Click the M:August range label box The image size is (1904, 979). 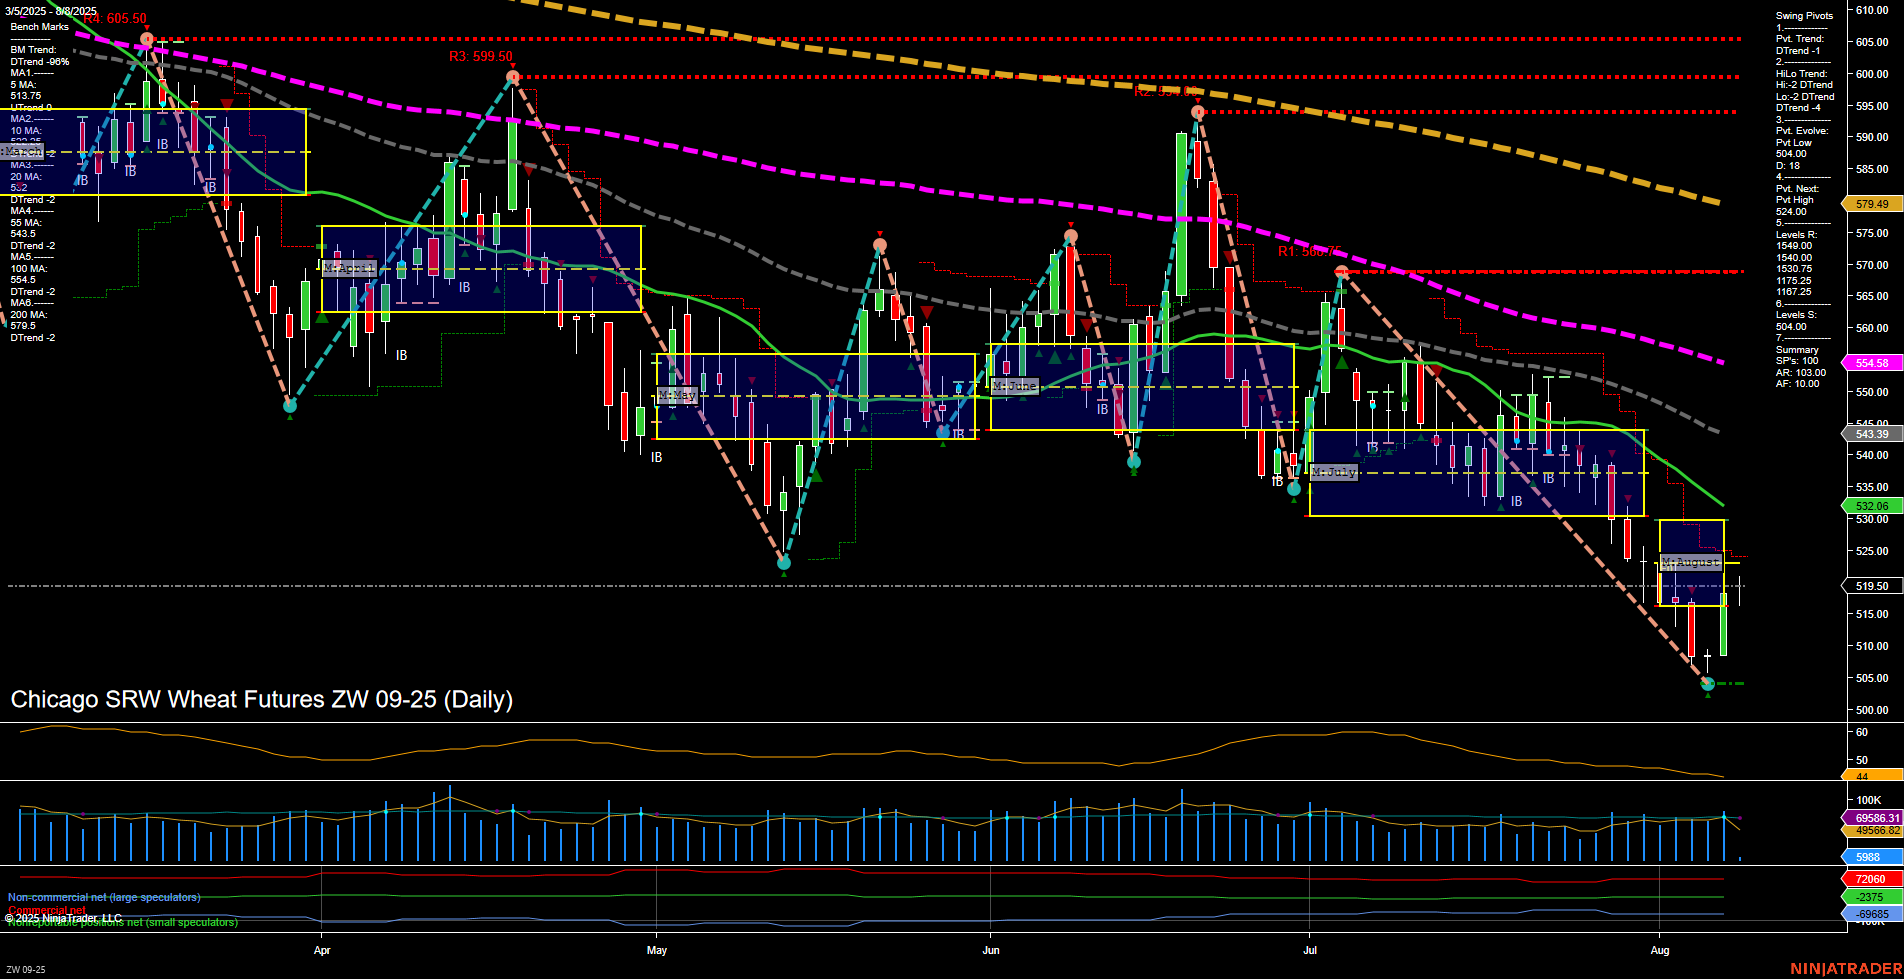(x=1691, y=562)
